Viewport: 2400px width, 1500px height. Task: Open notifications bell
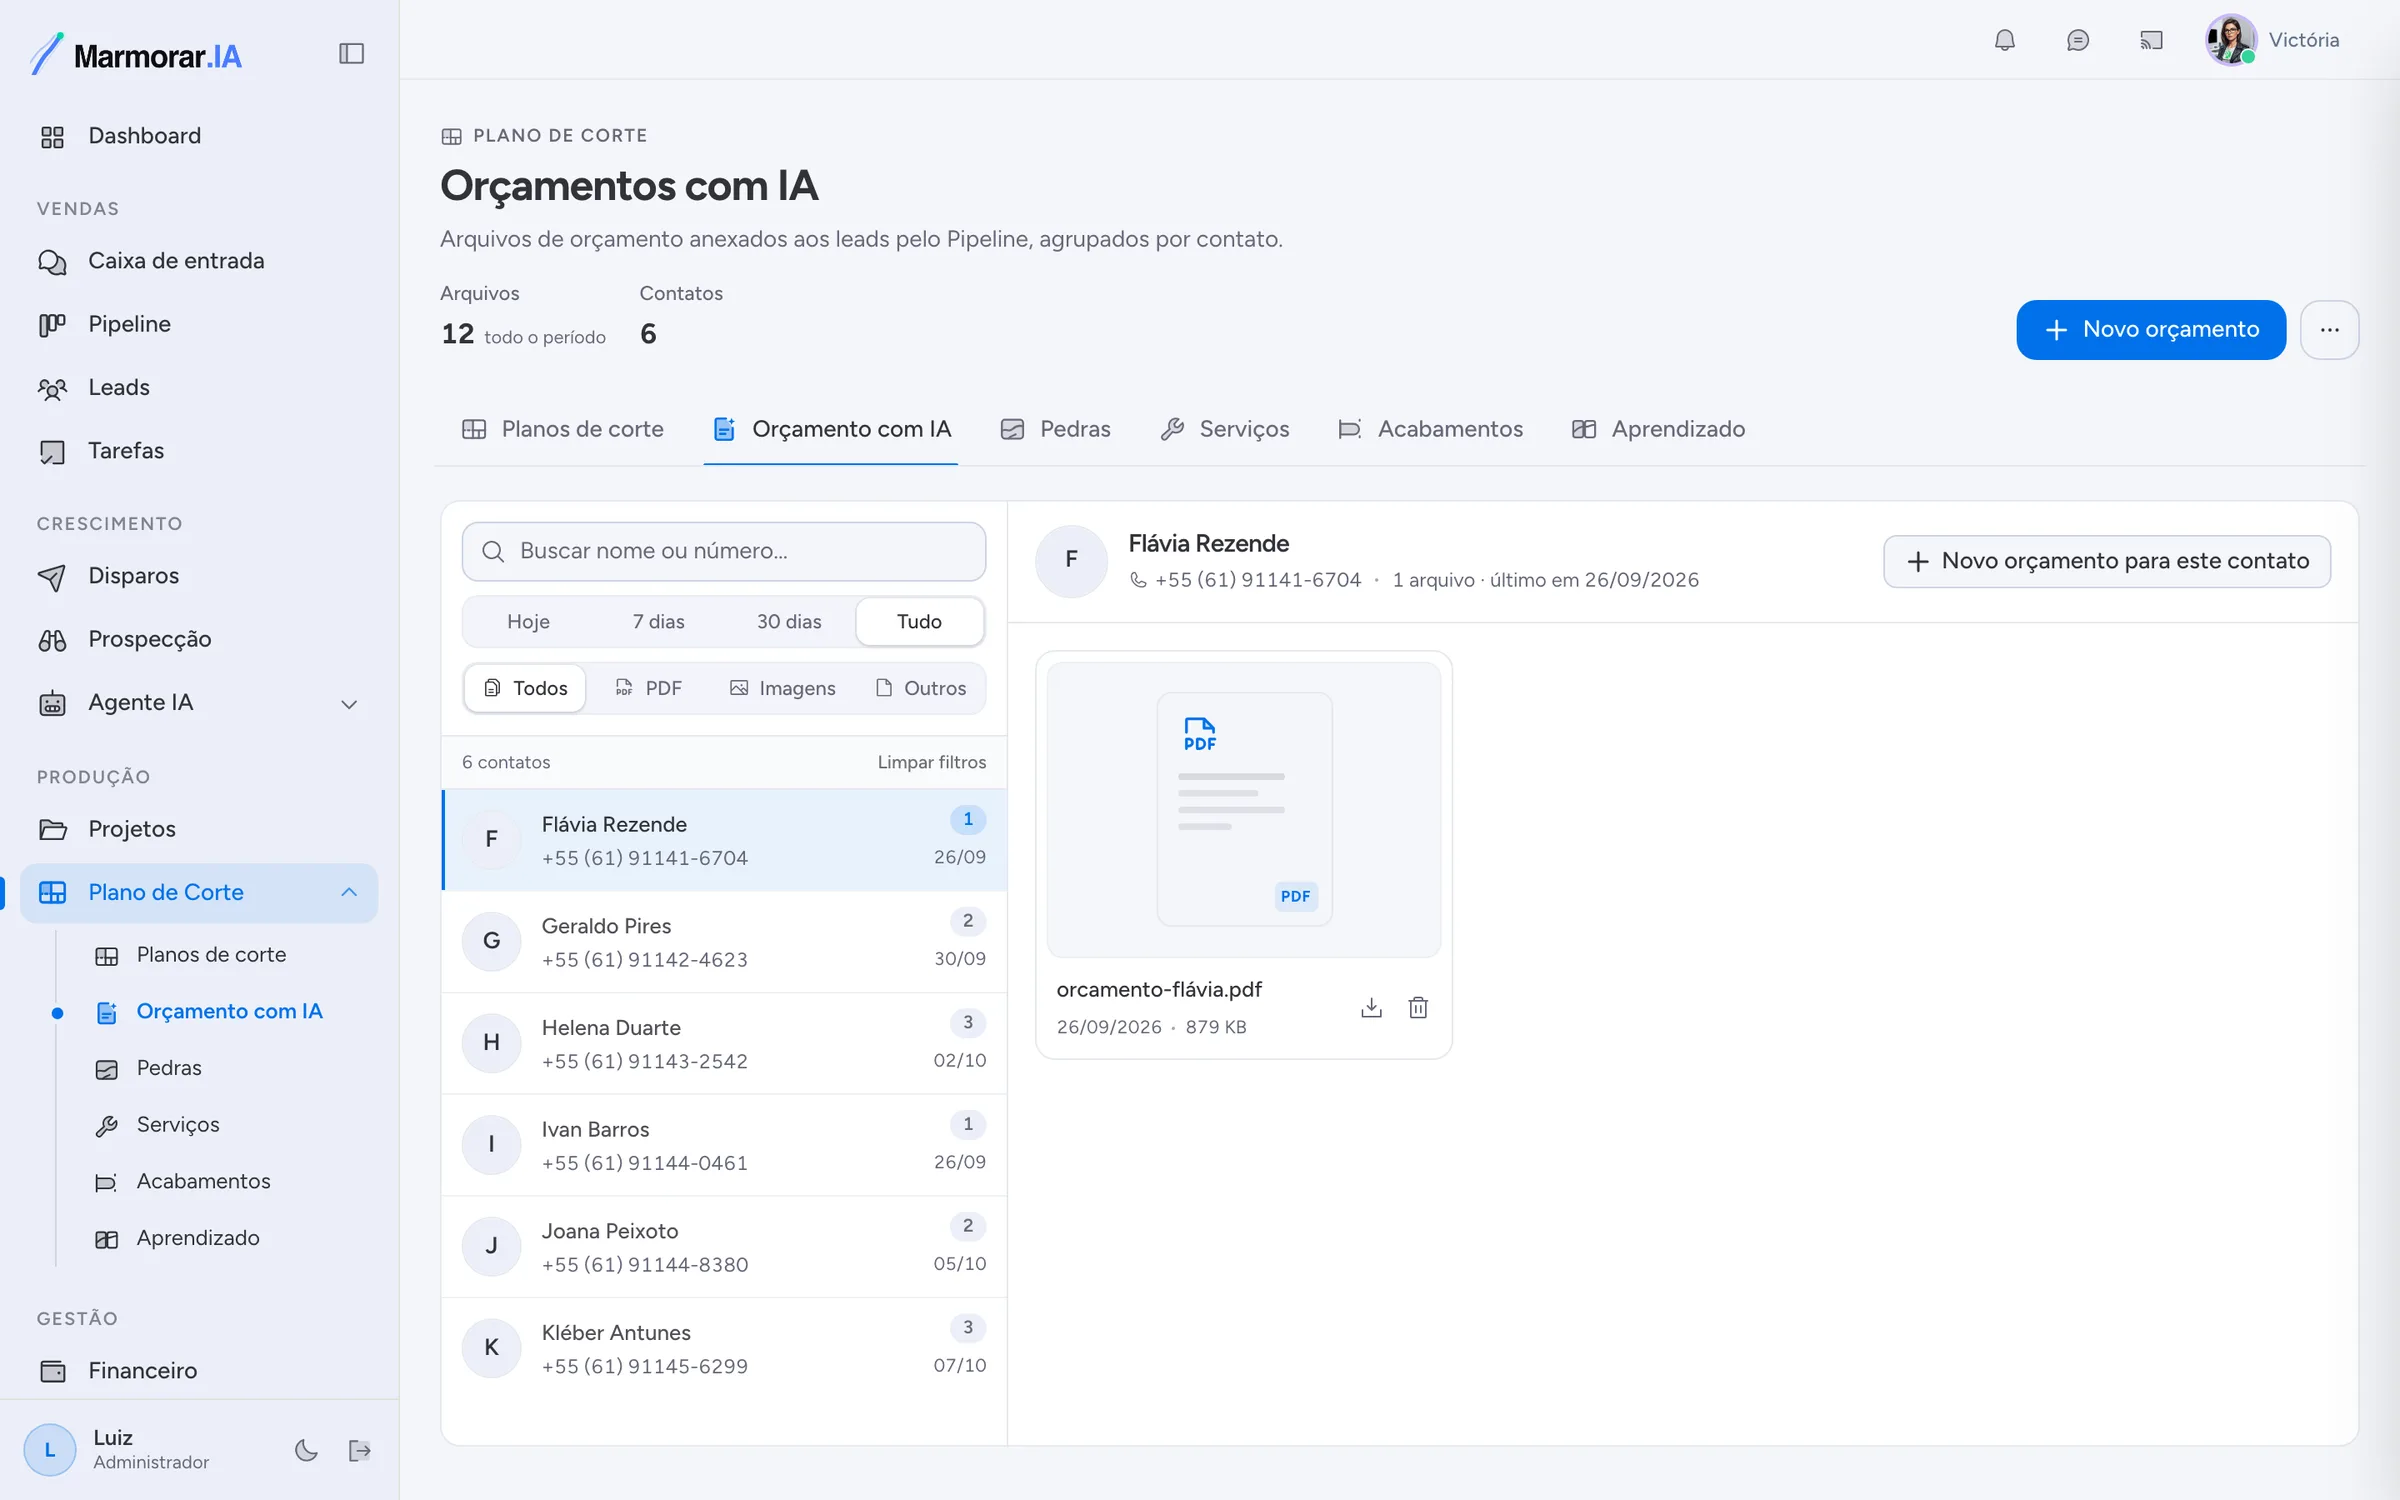(2004, 40)
